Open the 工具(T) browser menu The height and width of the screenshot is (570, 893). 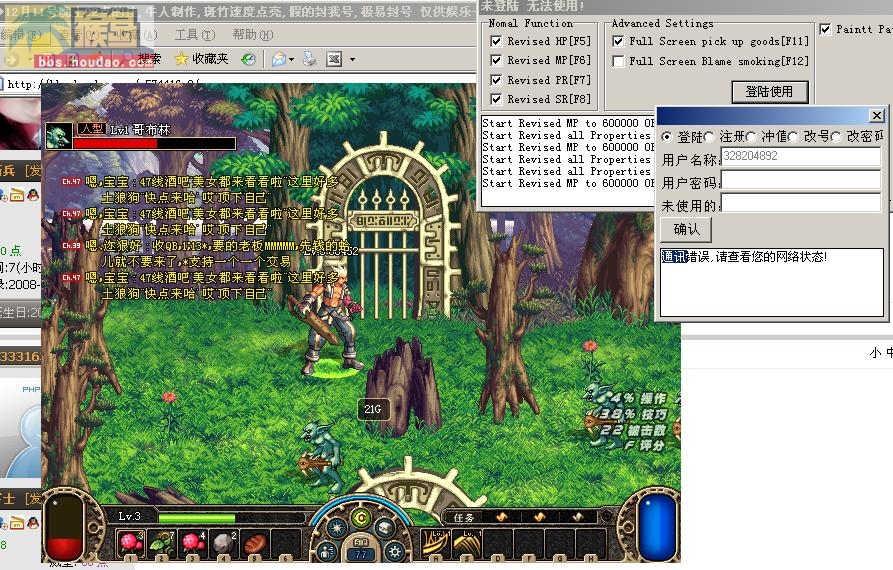[195, 35]
